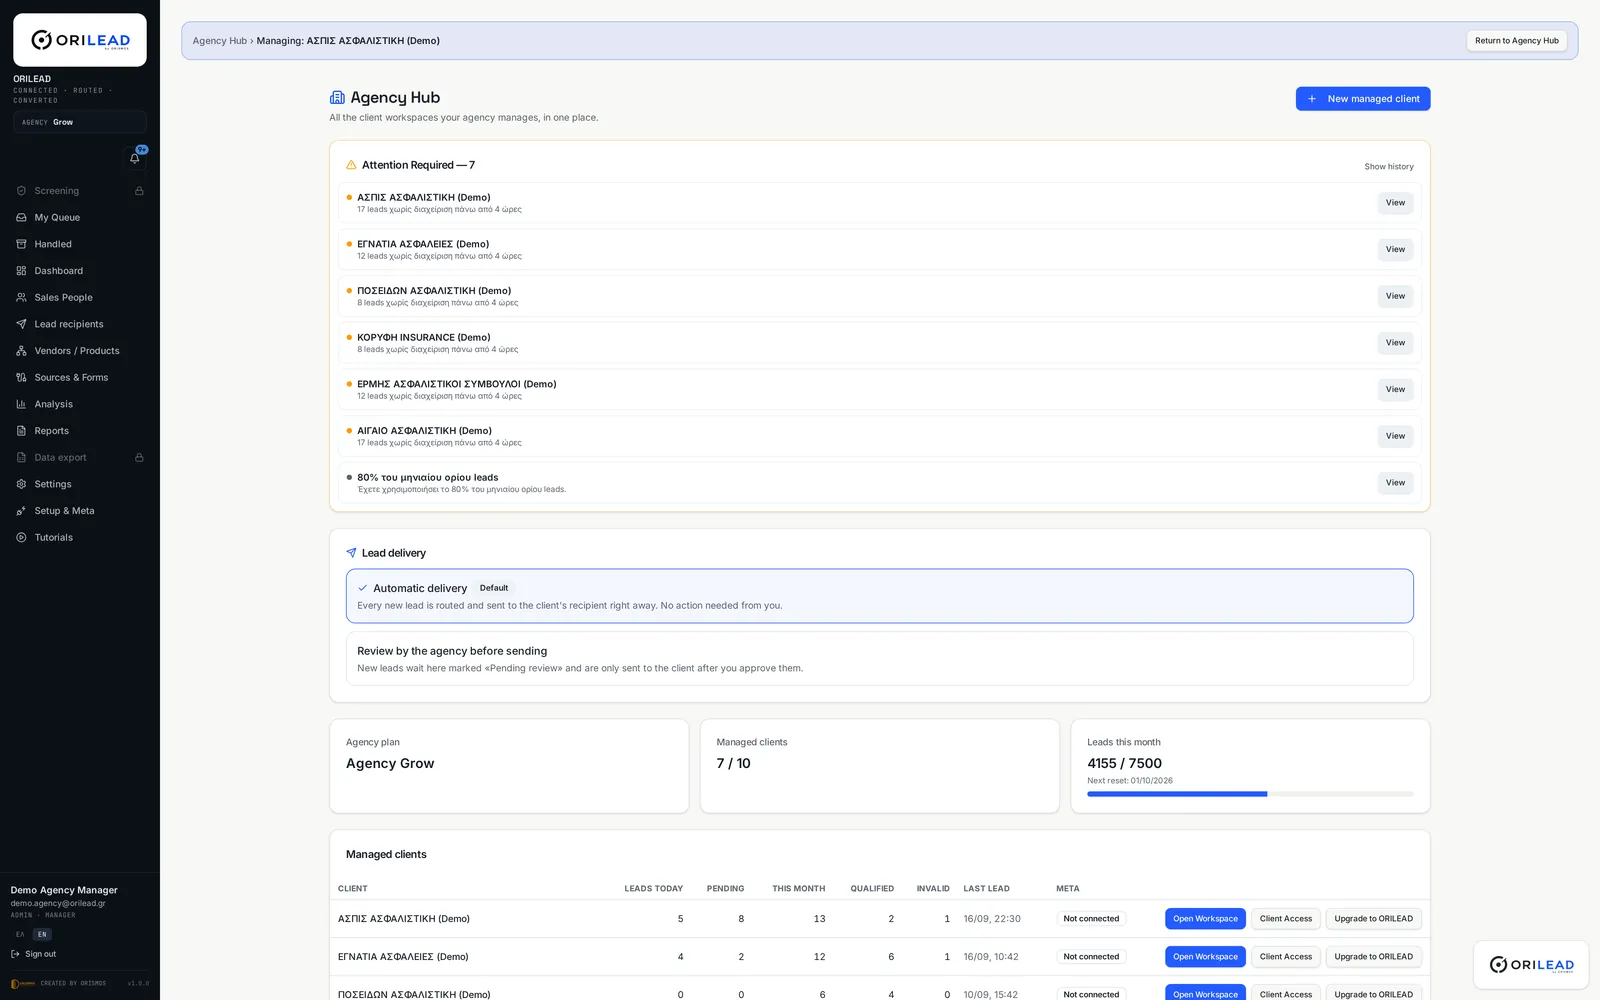Click the Default tag on Automatic delivery
Viewport: 1600px width, 1000px height.
click(494, 588)
